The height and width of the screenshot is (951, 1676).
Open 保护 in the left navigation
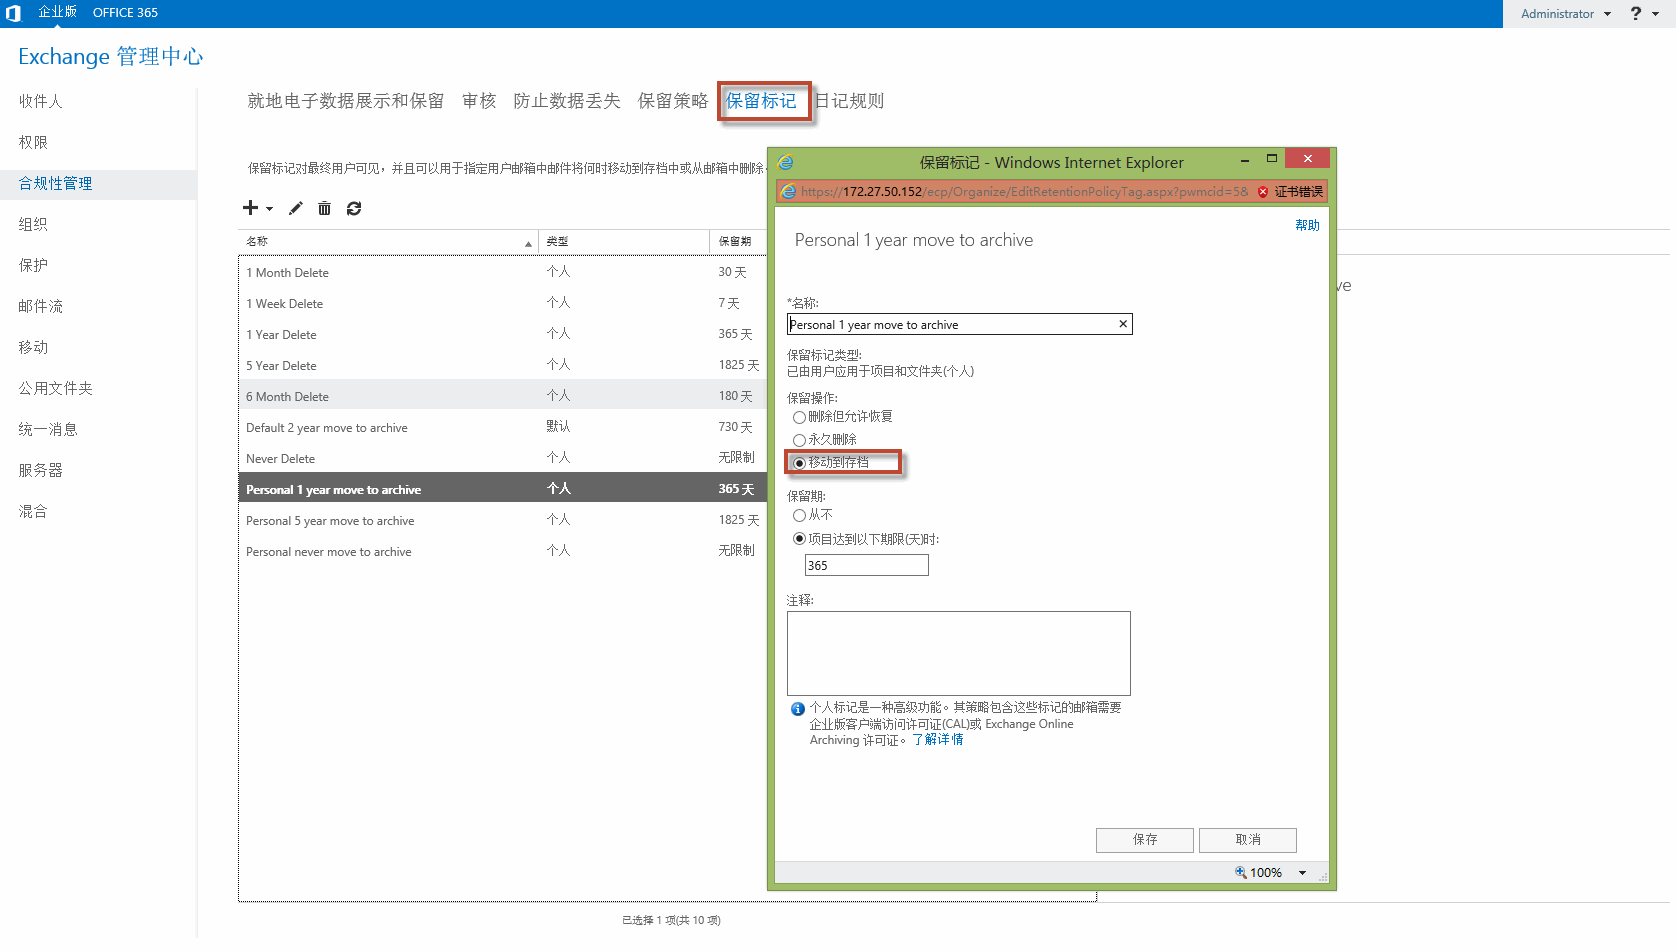(x=33, y=265)
